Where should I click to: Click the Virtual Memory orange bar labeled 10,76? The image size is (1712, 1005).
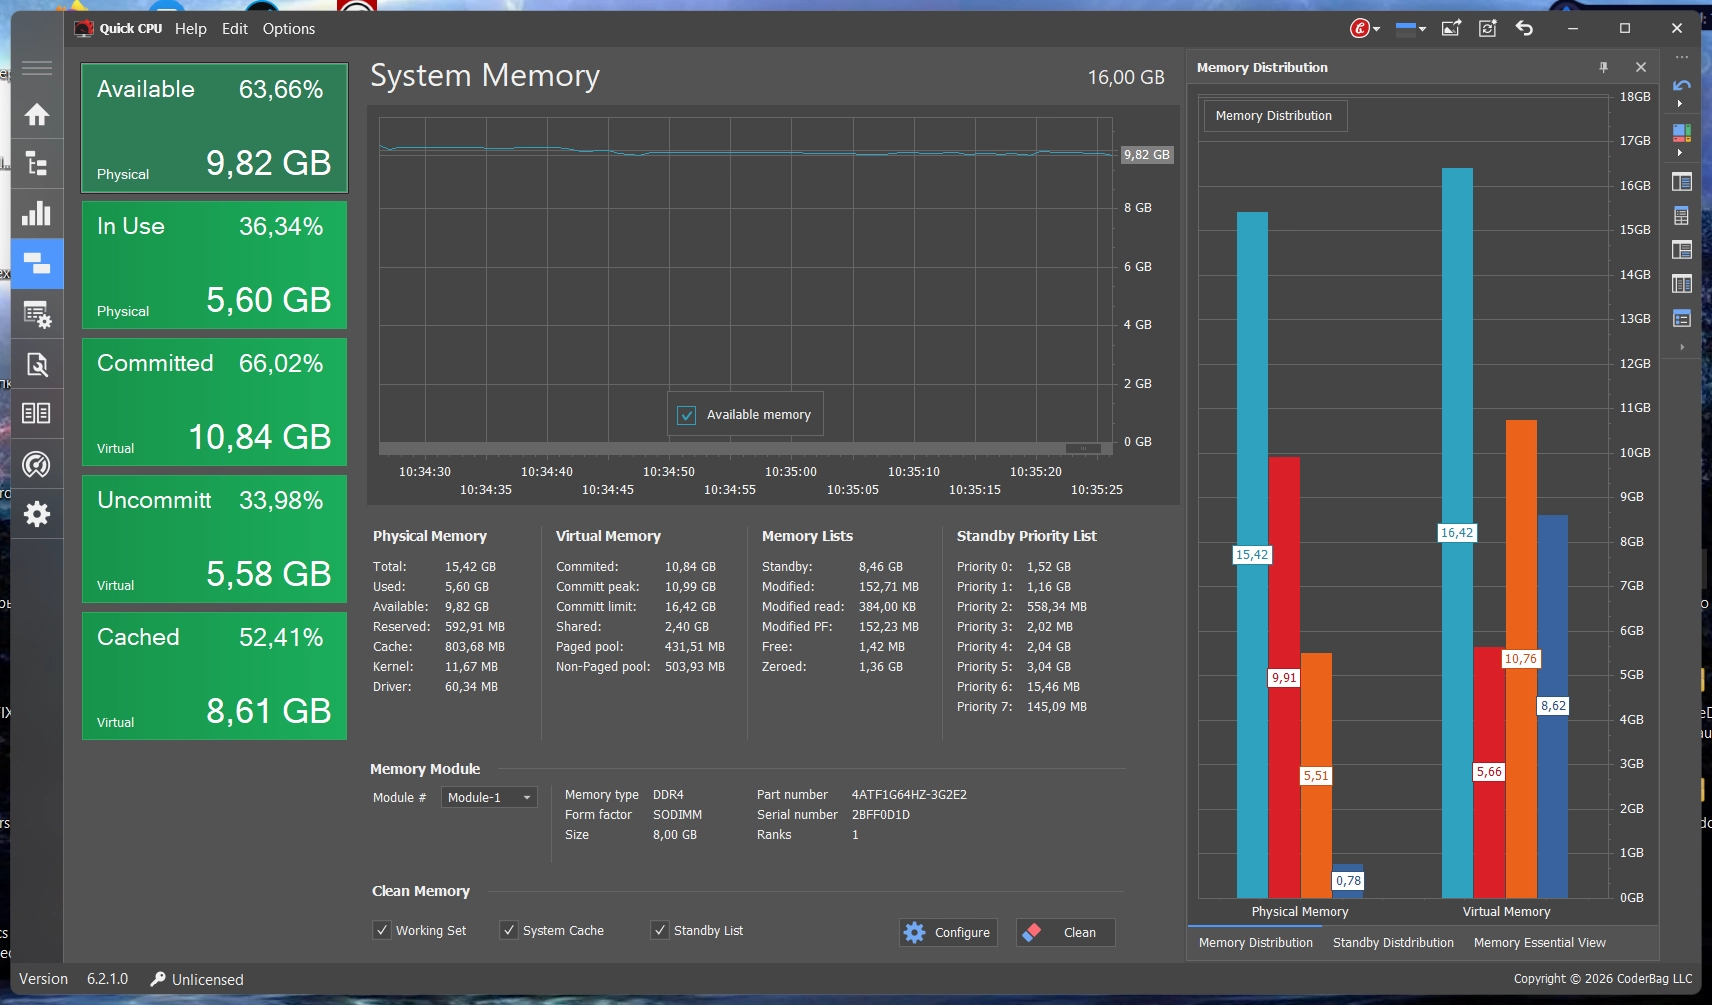pyautogui.click(x=1521, y=659)
